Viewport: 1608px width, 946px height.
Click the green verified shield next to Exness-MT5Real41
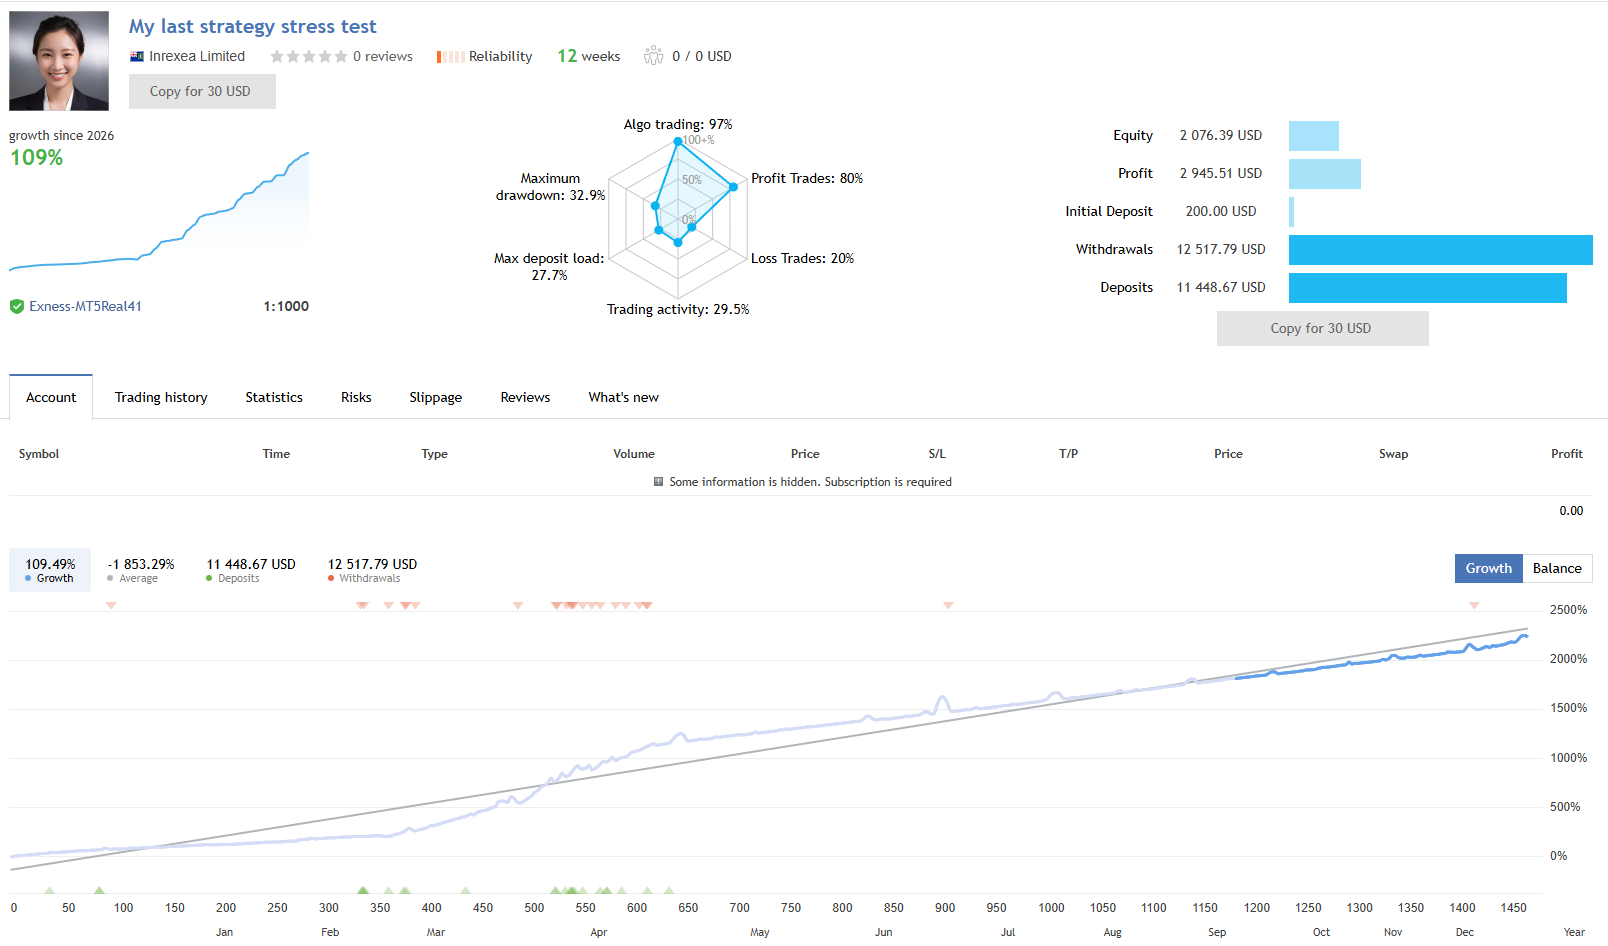17,307
